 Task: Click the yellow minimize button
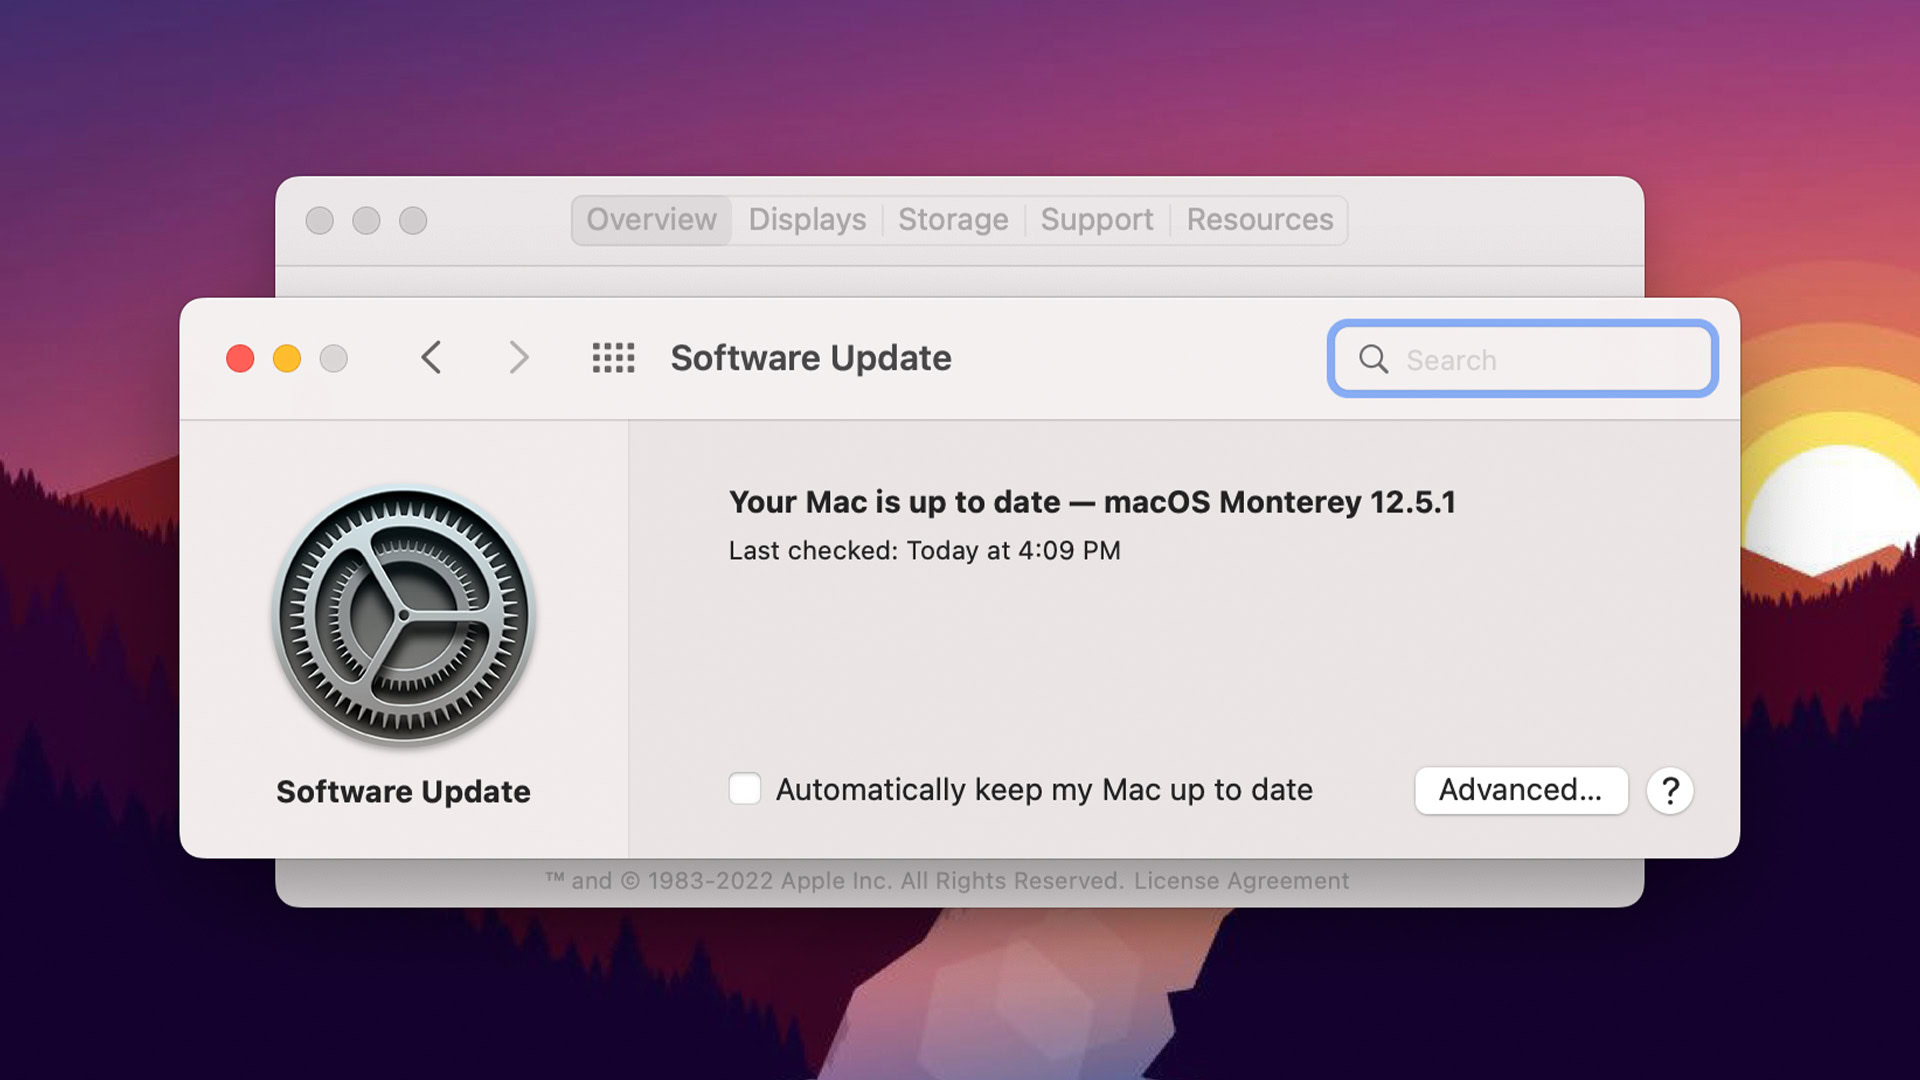click(x=287, y=357)
